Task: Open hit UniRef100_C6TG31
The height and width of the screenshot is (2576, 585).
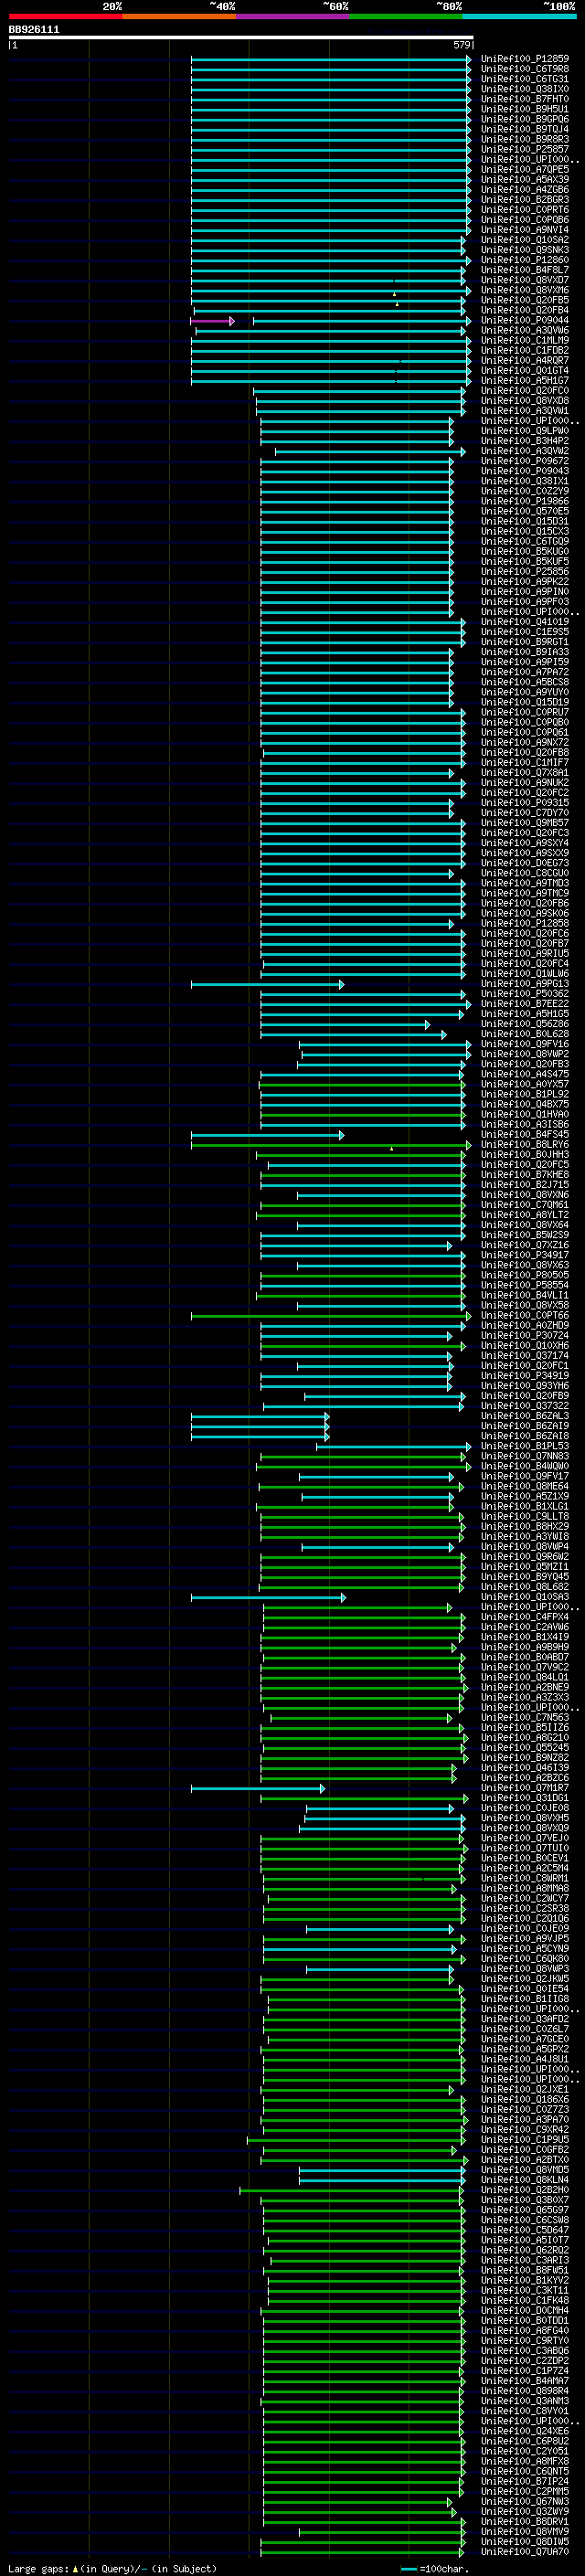Action: (525, 79)
